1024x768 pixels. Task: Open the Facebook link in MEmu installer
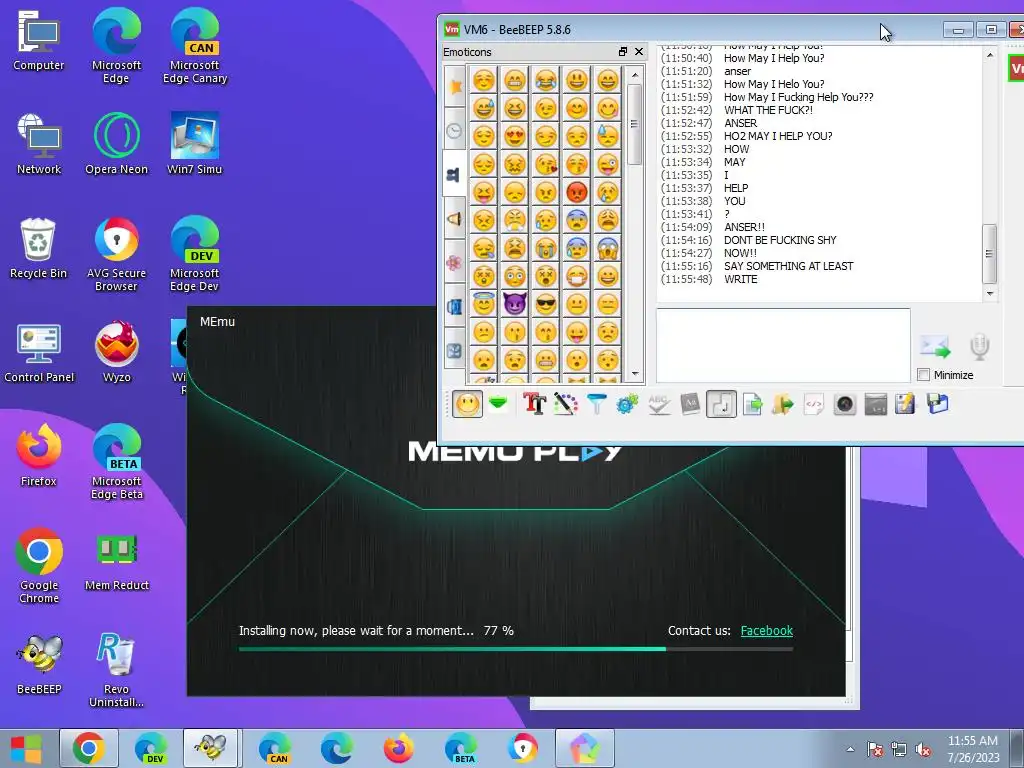[x=766, y=631]
